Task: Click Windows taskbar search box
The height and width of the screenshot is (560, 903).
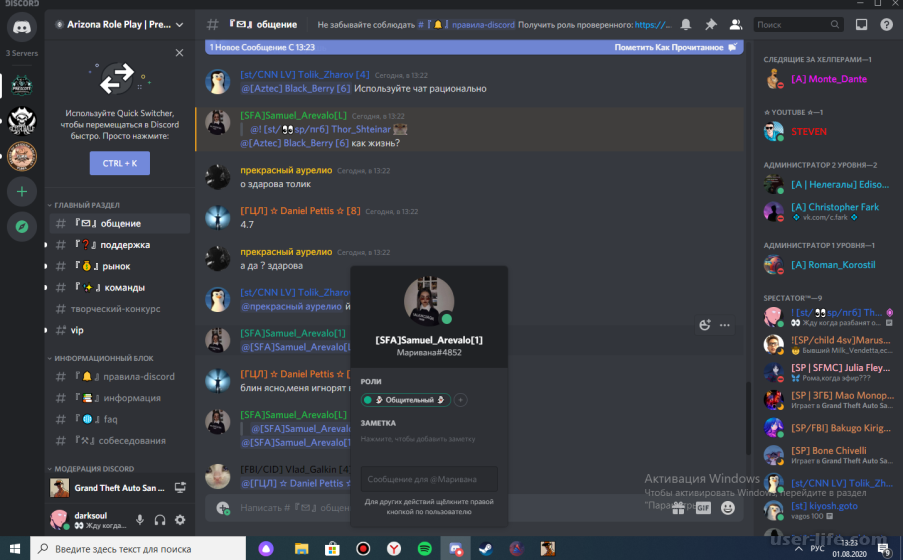Action: [x=138, y=548]
